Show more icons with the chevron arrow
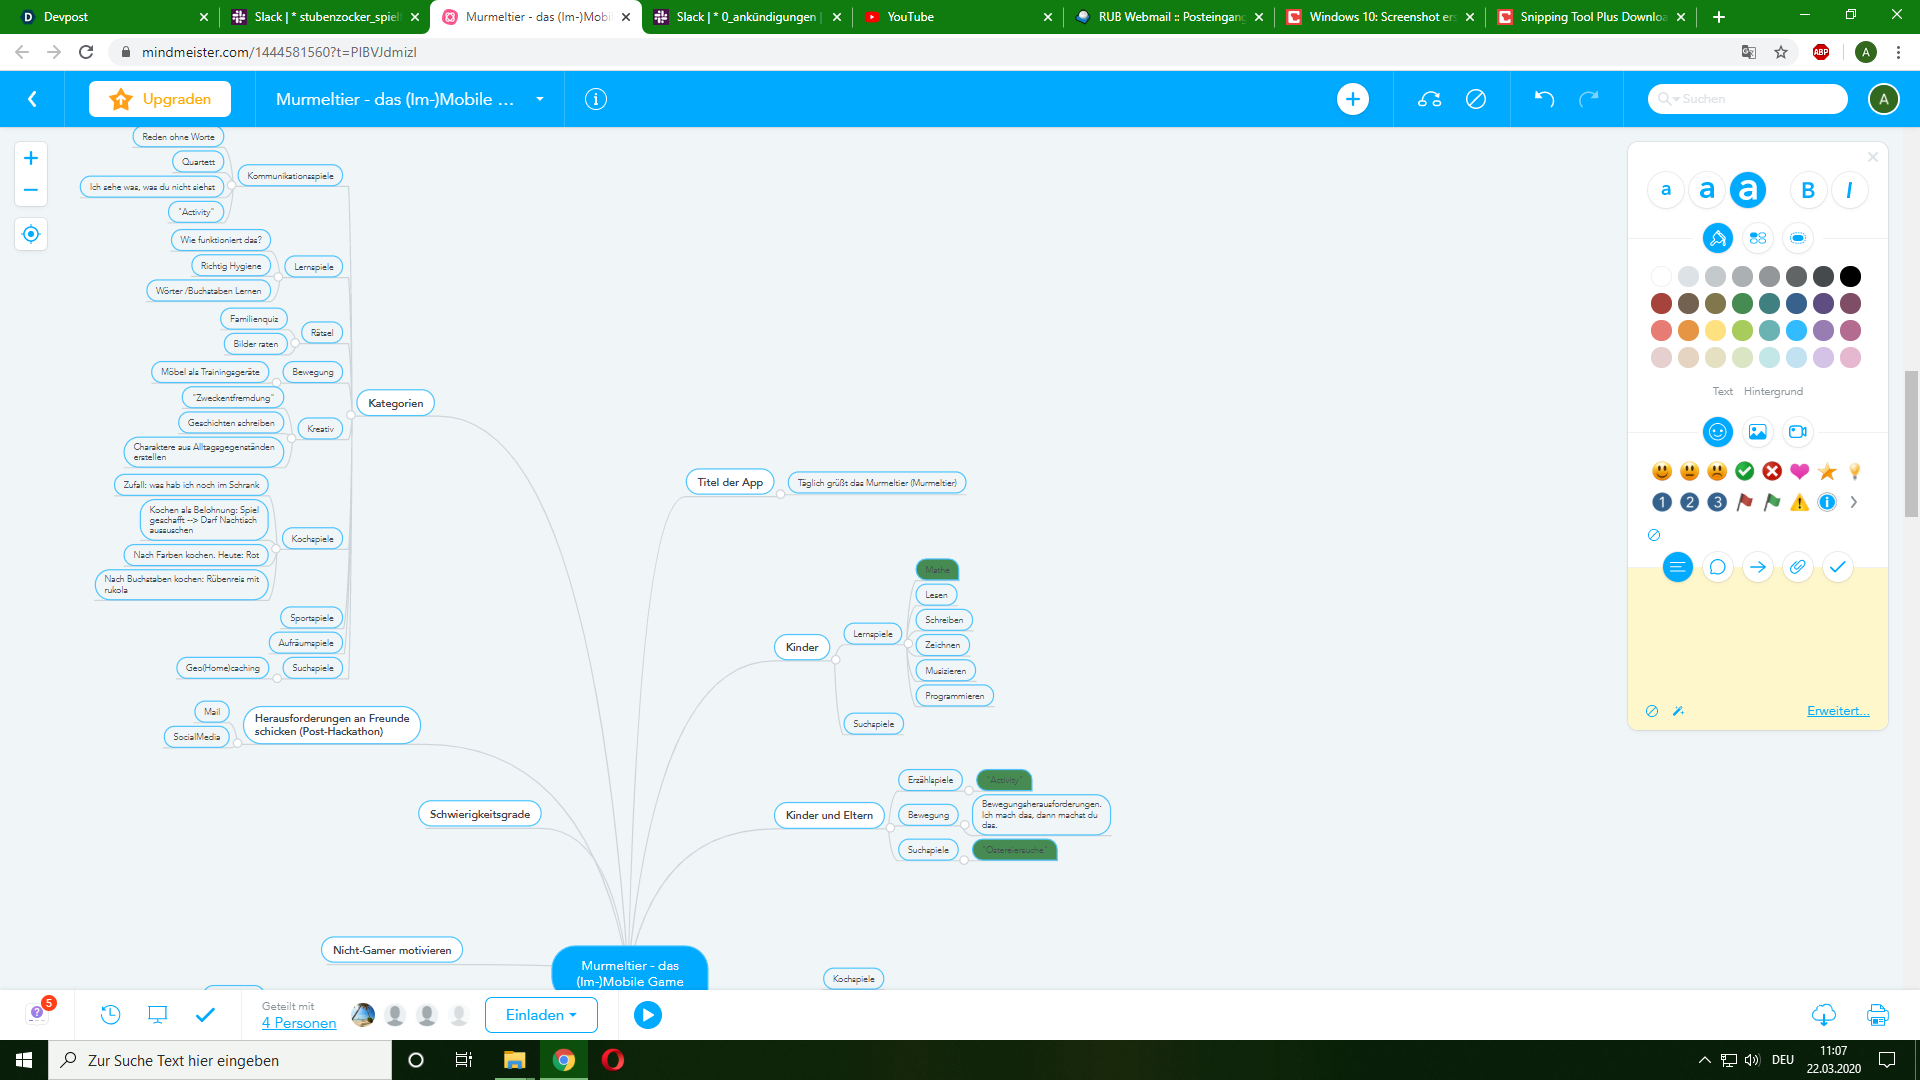Image resolution: width=1920 pixels, height=1080 pixels. (1853, 502)
